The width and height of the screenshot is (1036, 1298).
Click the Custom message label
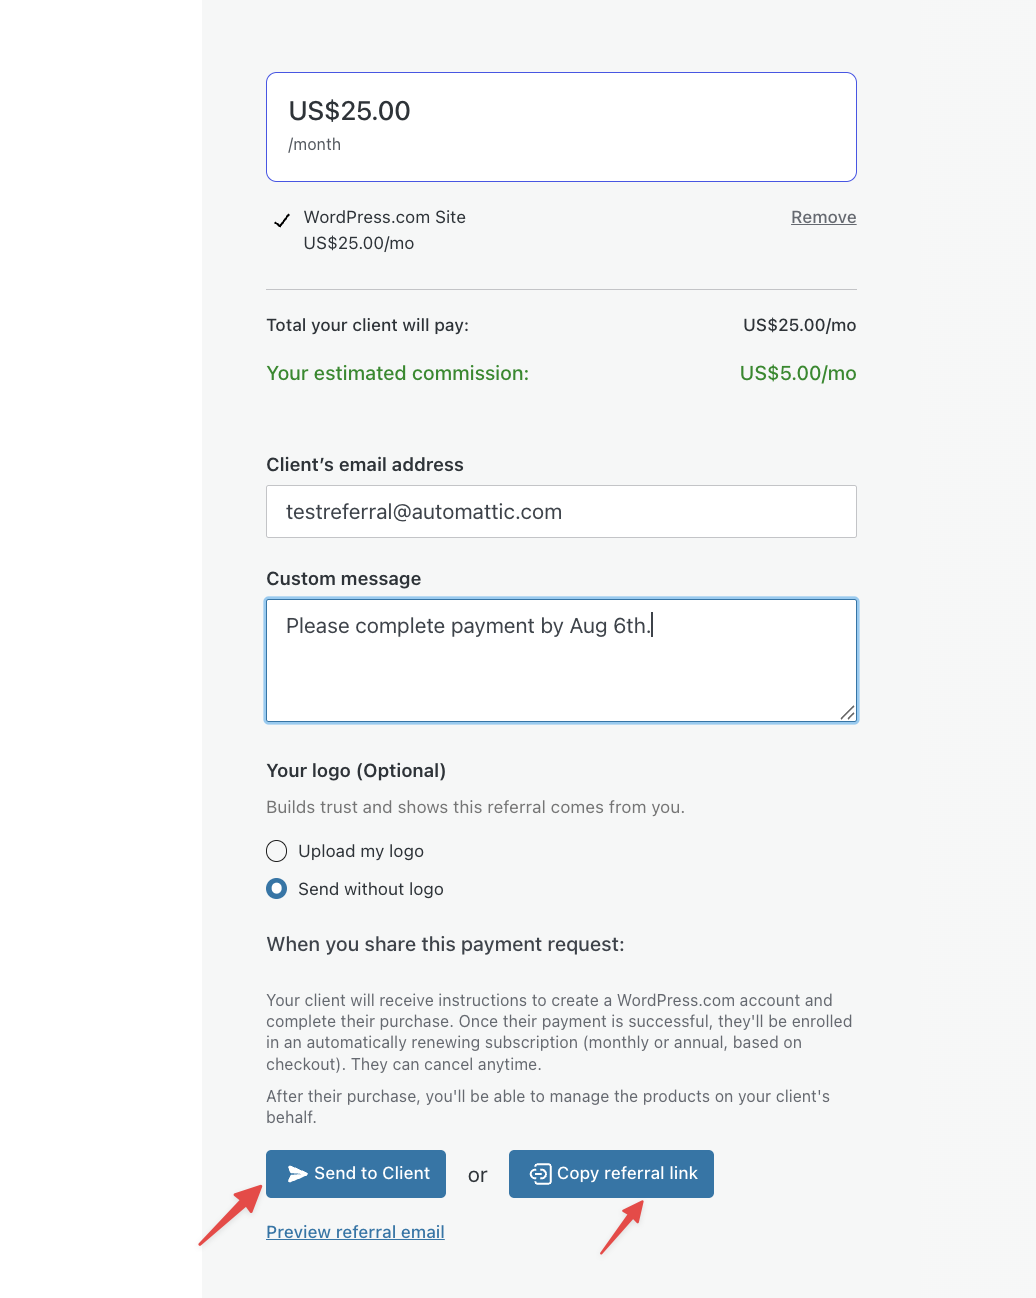(343, 579)
